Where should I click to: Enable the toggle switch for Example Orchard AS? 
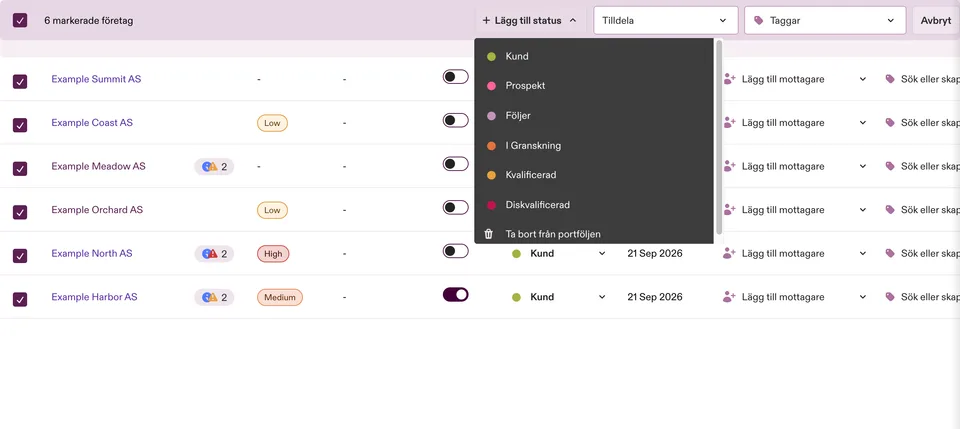[456, 207]
